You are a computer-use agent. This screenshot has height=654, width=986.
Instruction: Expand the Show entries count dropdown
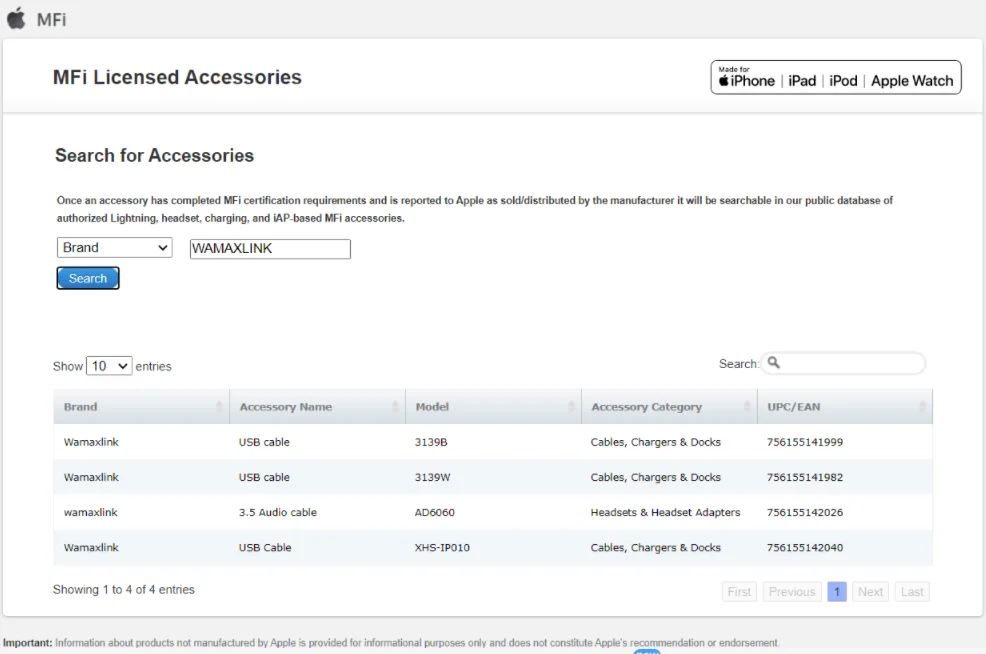[x=109, y=366]
